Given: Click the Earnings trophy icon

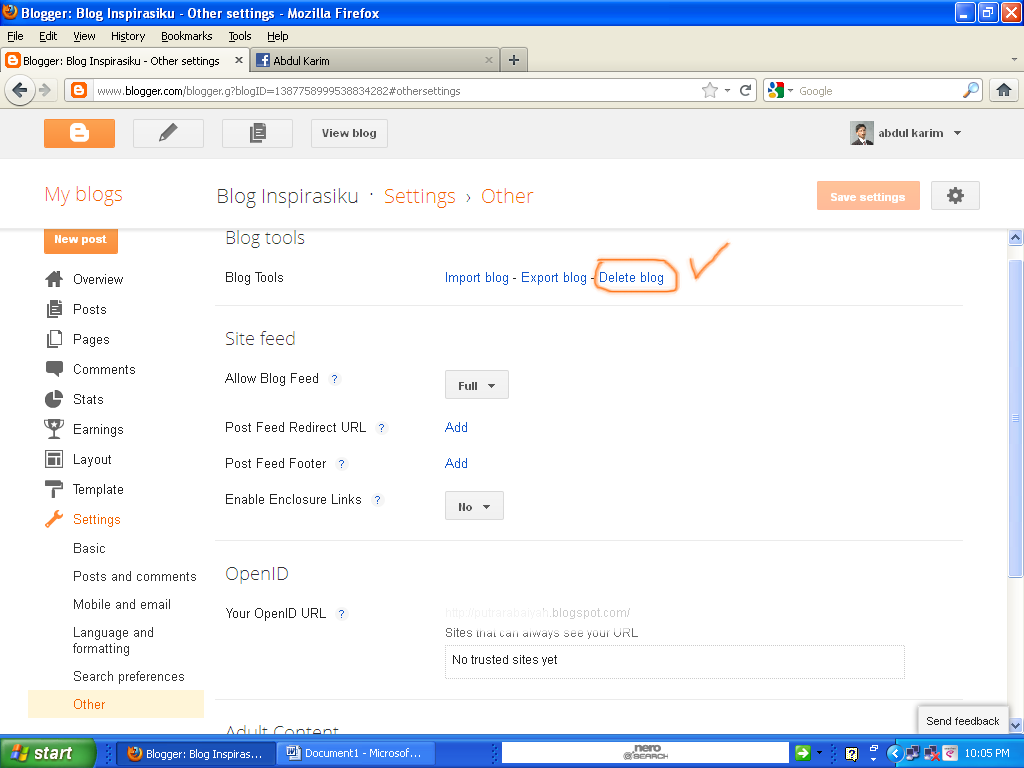Looking at the screenshot, I should click(54, 429).
